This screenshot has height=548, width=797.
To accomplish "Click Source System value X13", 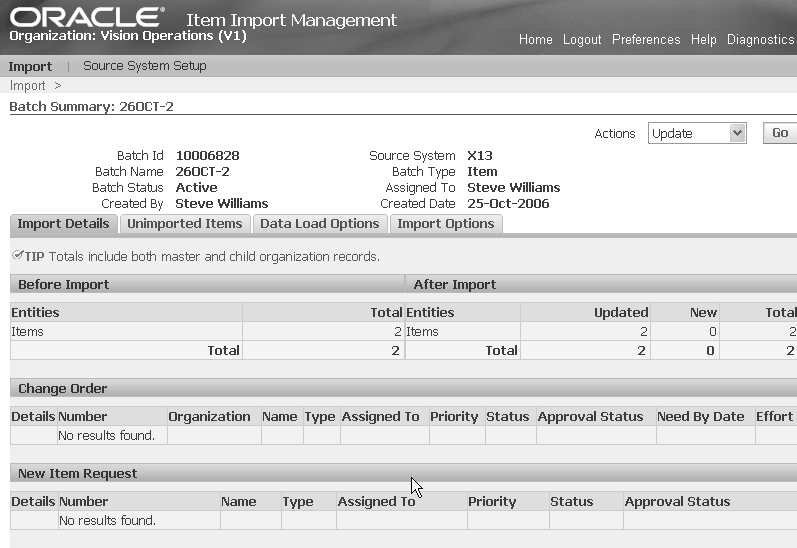I will coord(480,156).
